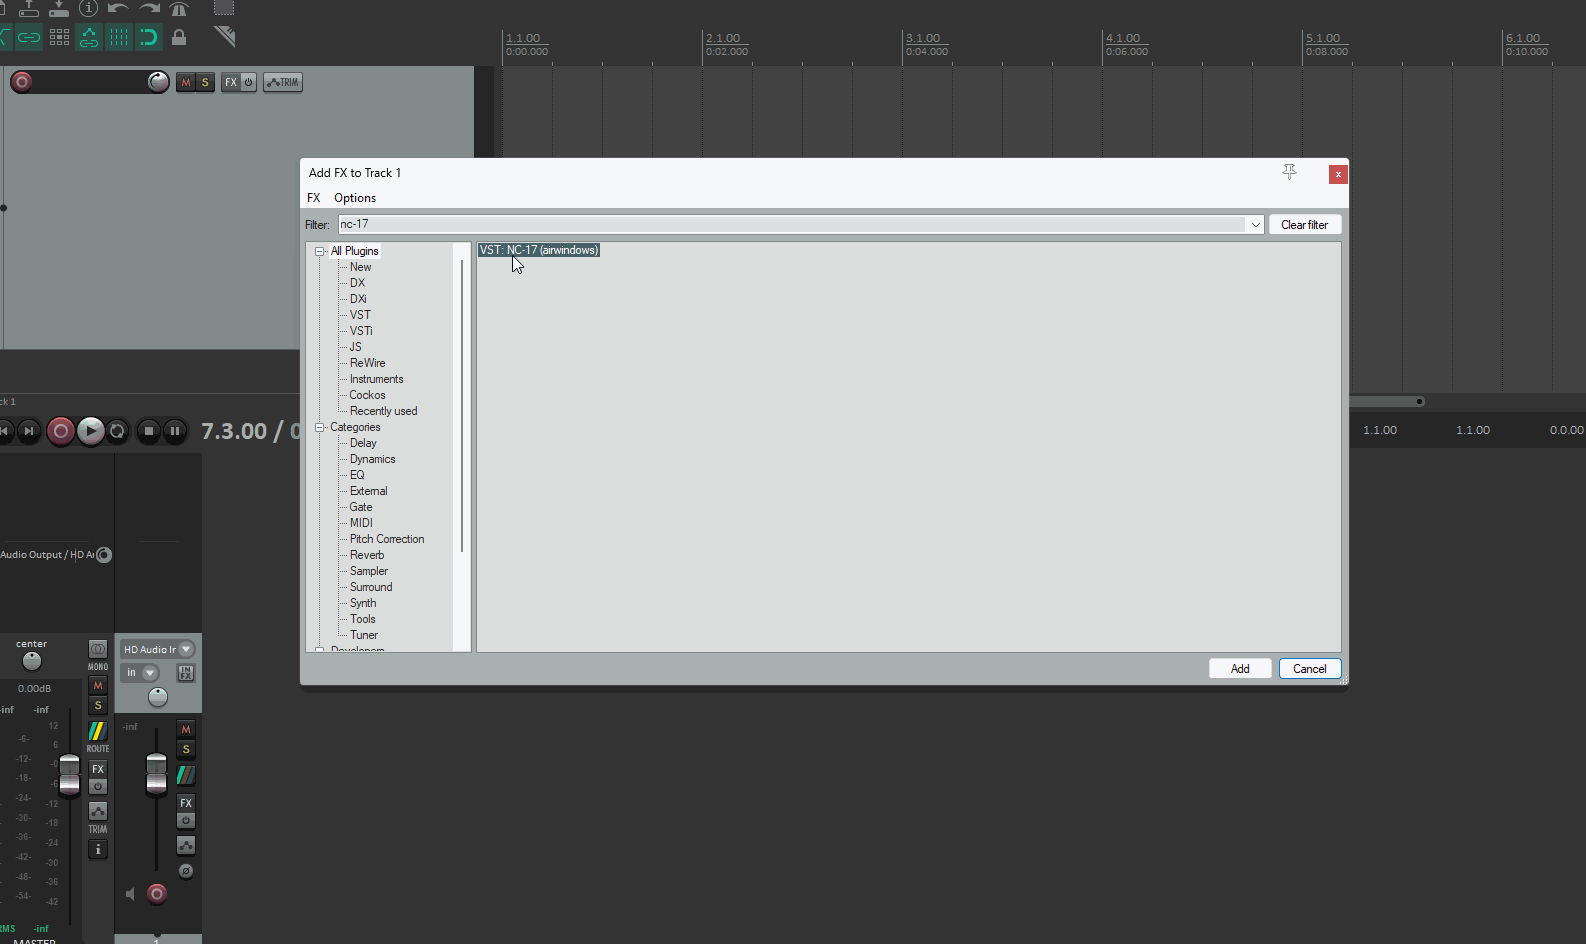Toggle transport Repeat loop button
This screenshot has height=944, width=1586.
[x=117, y=431]
